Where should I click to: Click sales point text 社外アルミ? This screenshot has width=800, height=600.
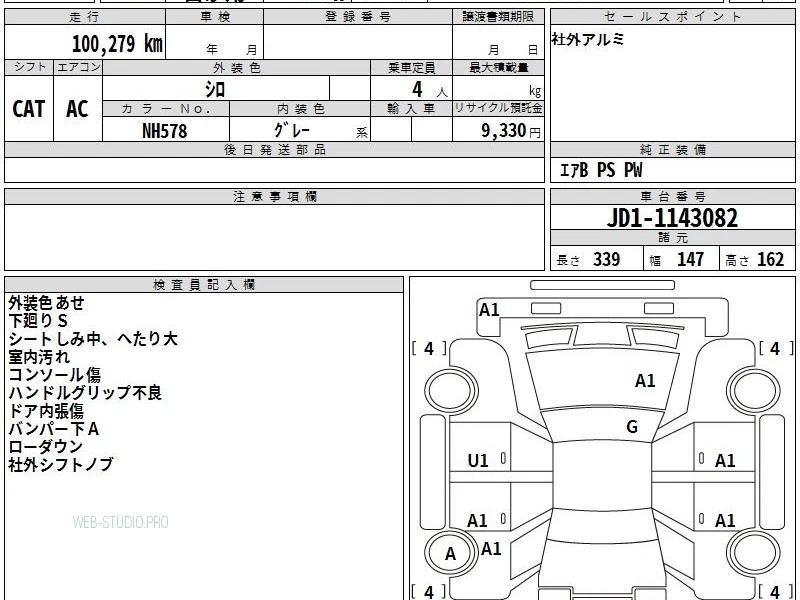587,39
